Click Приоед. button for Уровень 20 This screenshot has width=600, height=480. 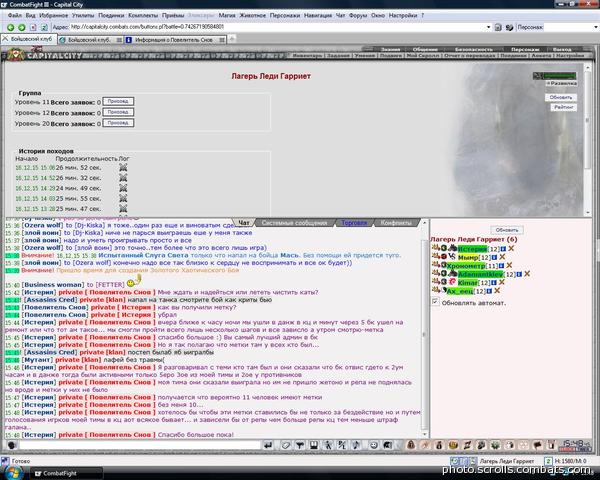(118, 123)
